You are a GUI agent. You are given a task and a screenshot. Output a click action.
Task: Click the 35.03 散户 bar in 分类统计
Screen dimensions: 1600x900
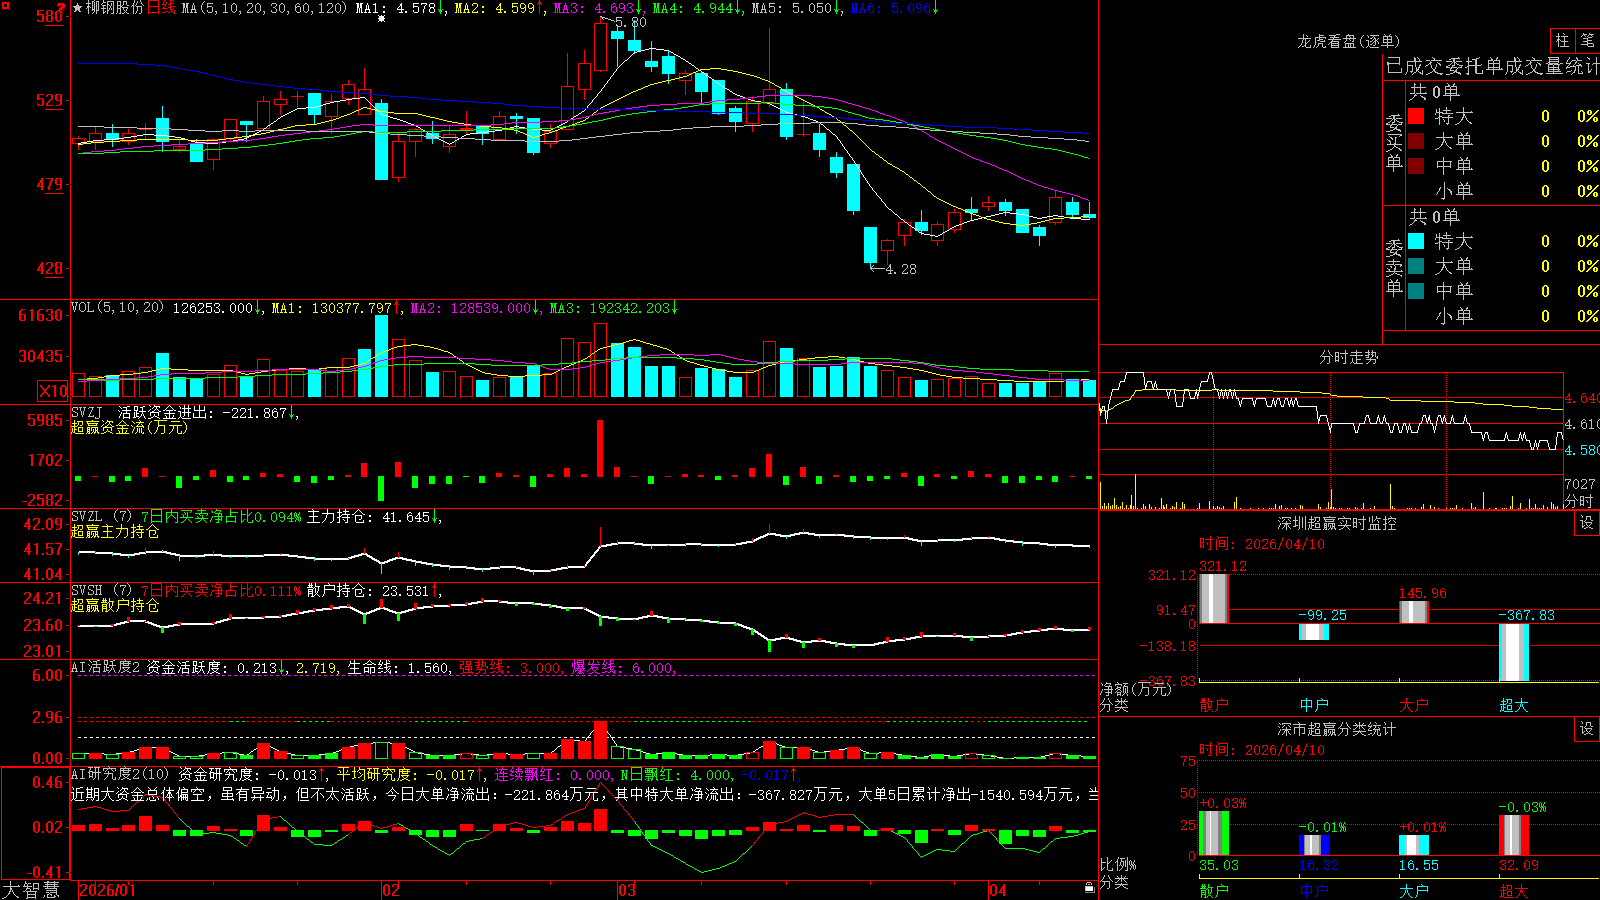(1214, 833)
